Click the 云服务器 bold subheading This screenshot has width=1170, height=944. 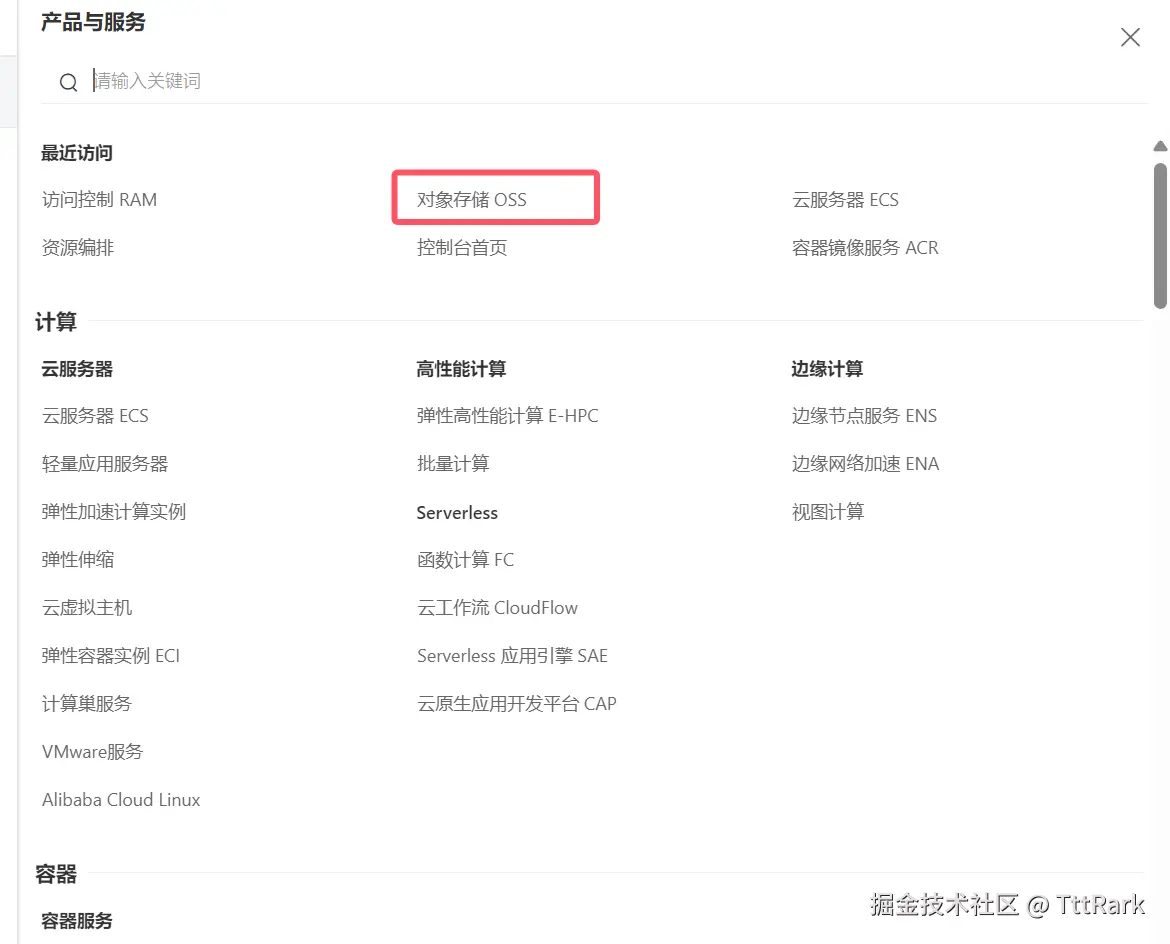click(77, 369)
